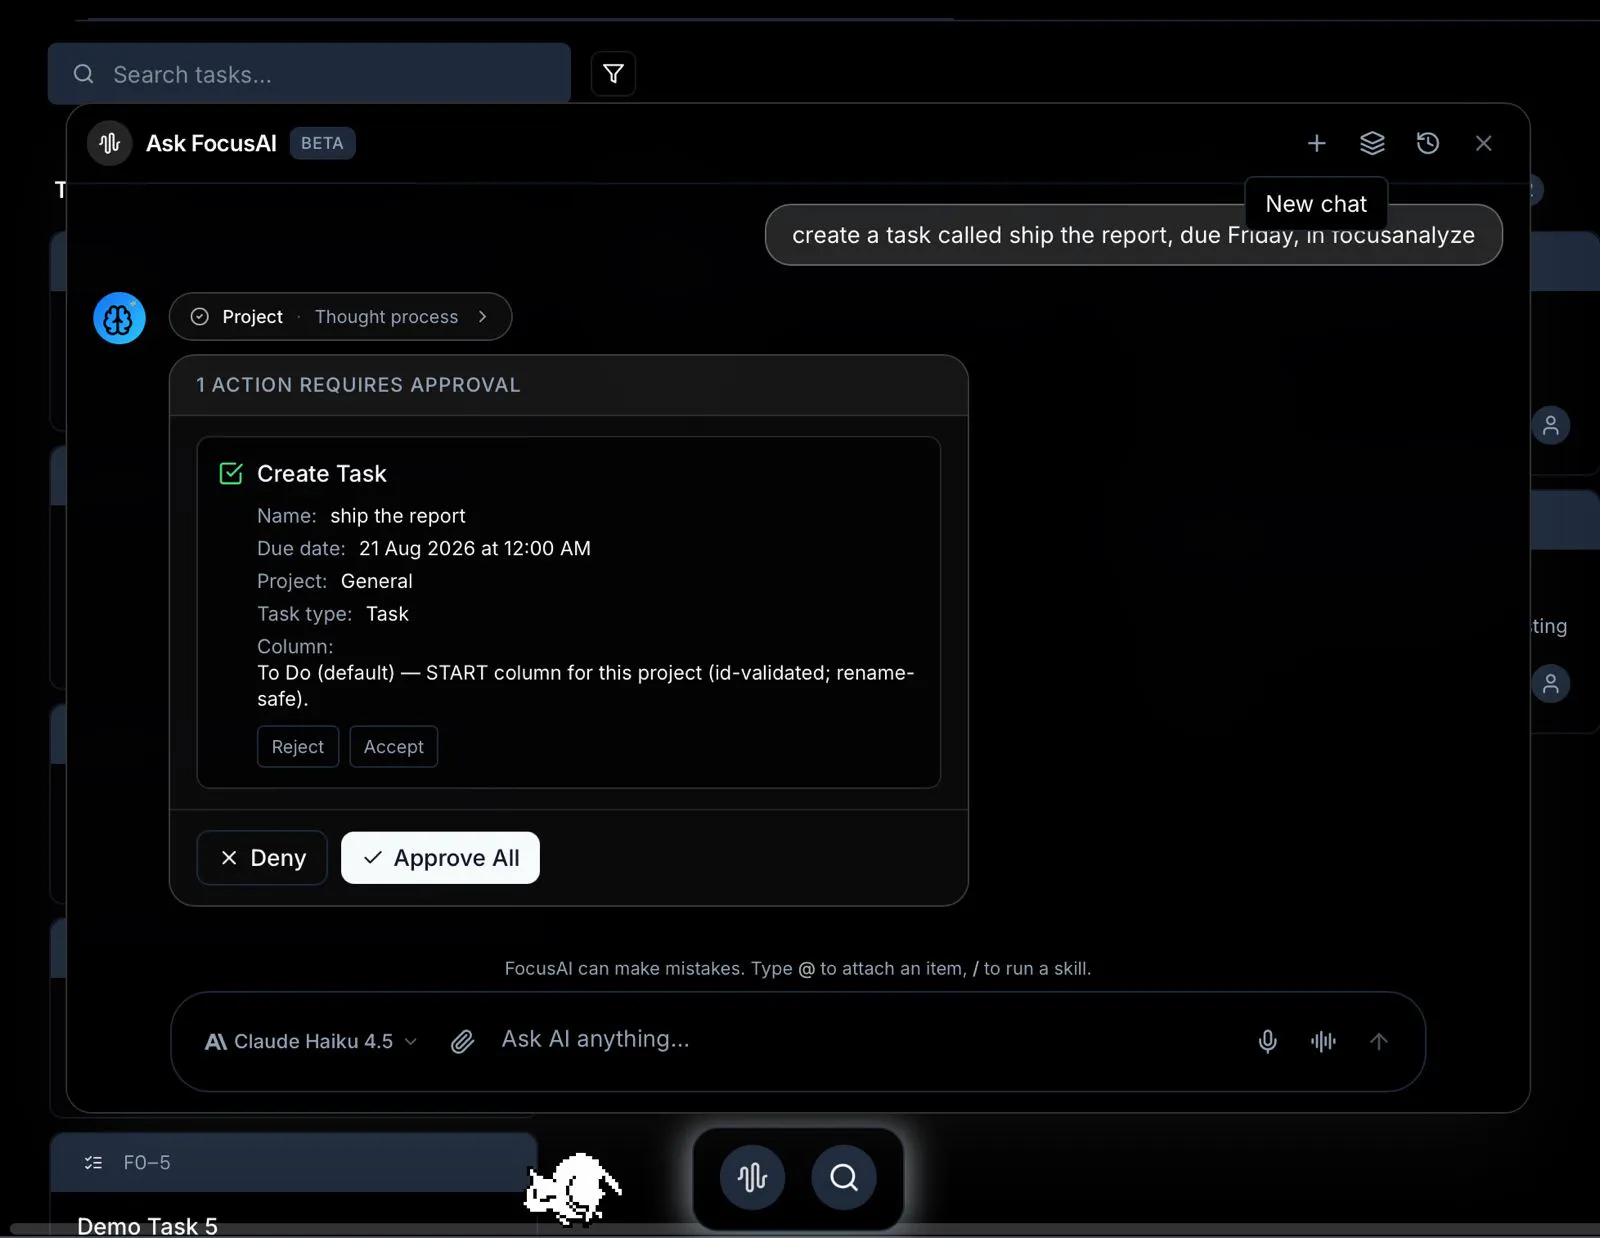Click the To Do (default) column description

point(586,686)
